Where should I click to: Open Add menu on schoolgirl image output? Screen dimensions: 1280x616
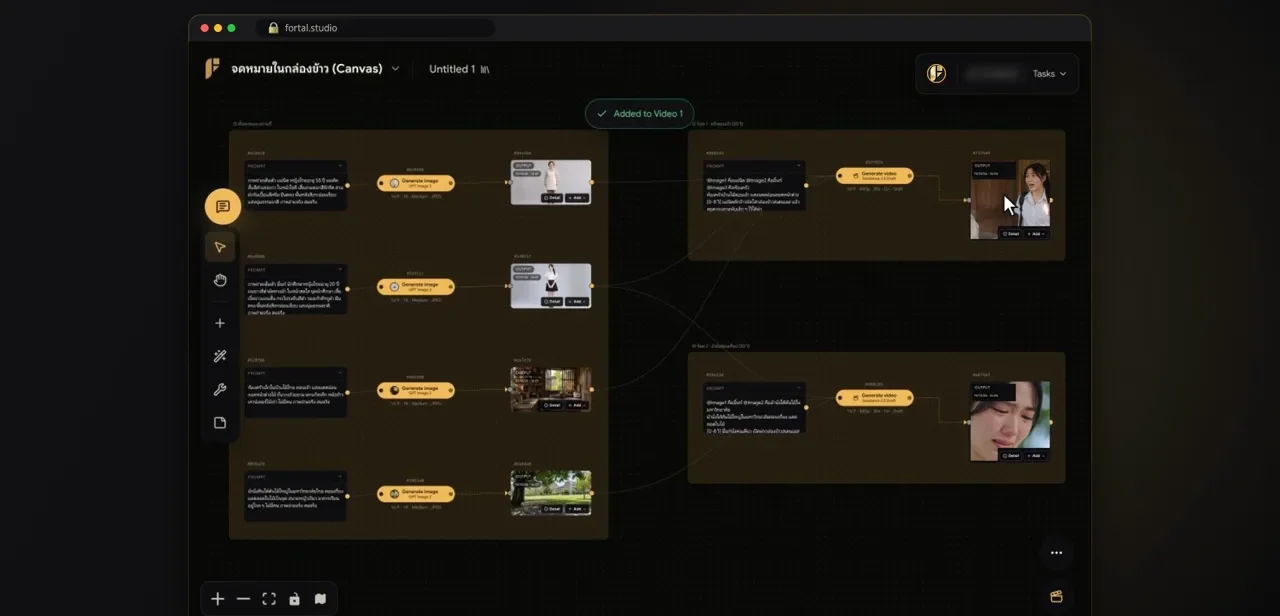tap(577, 301)
